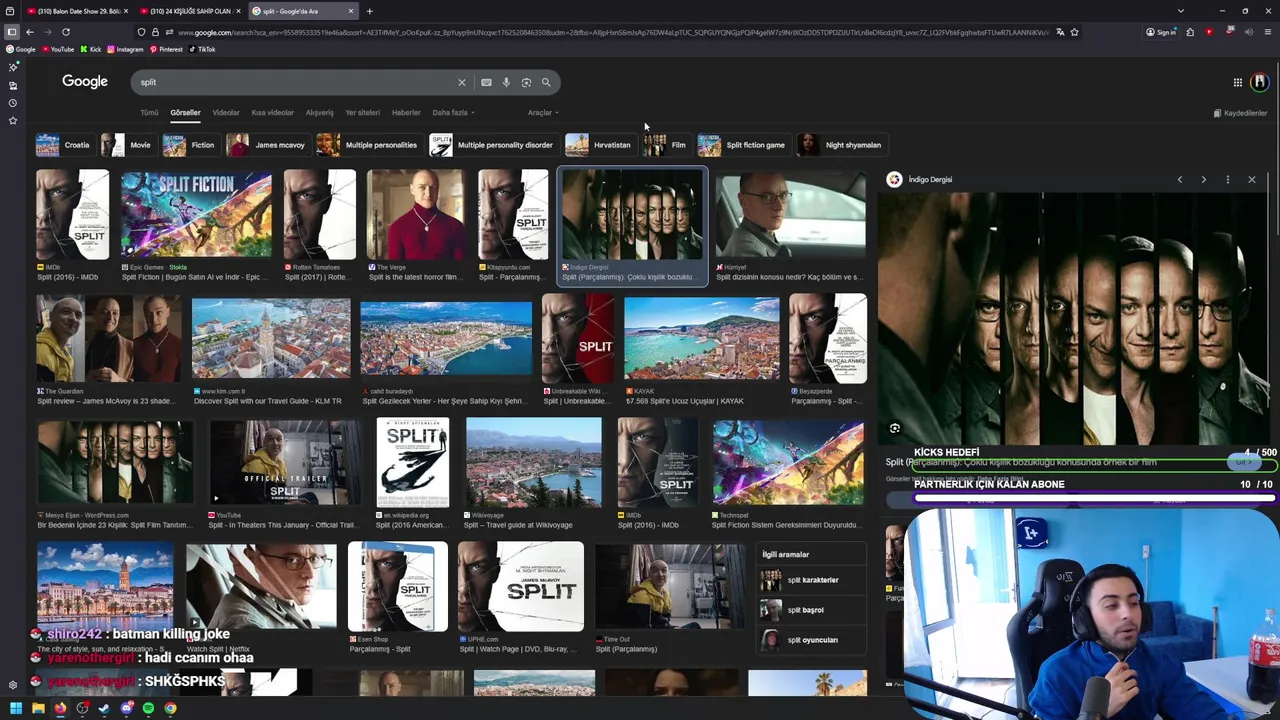Switch to Yer siteleri tab
The width and height of the screenshot is (1280, 720).
[x=362, y=113]
